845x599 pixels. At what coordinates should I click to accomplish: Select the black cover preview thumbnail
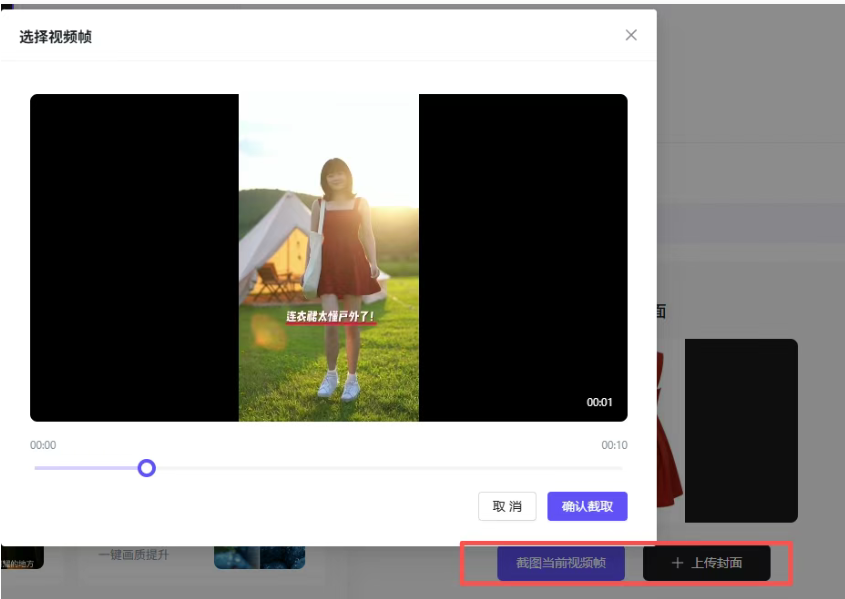[x=741, y=430]
